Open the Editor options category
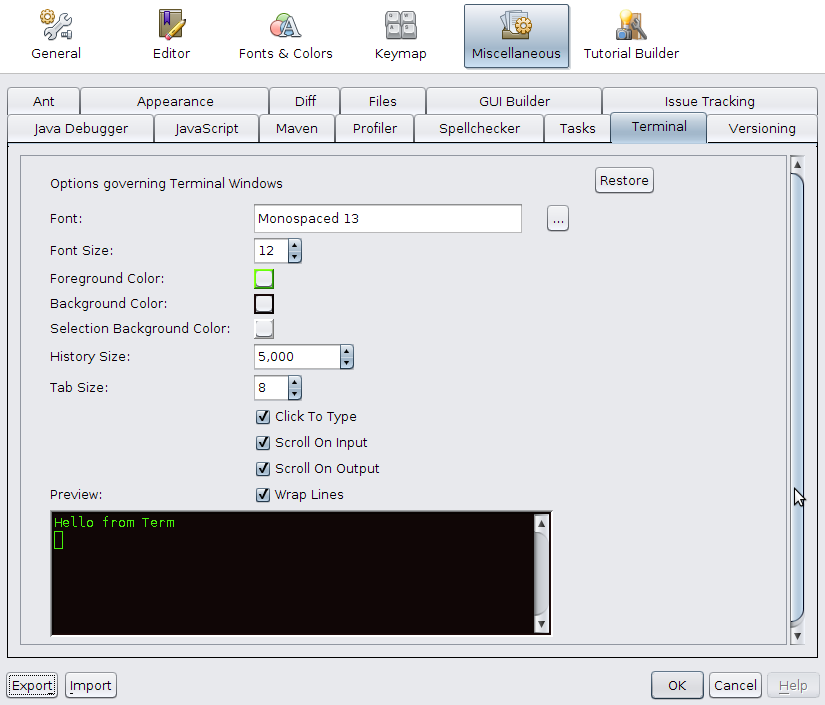Image resolution: width=825 pixels, height=705 pixels. [172, 36]
